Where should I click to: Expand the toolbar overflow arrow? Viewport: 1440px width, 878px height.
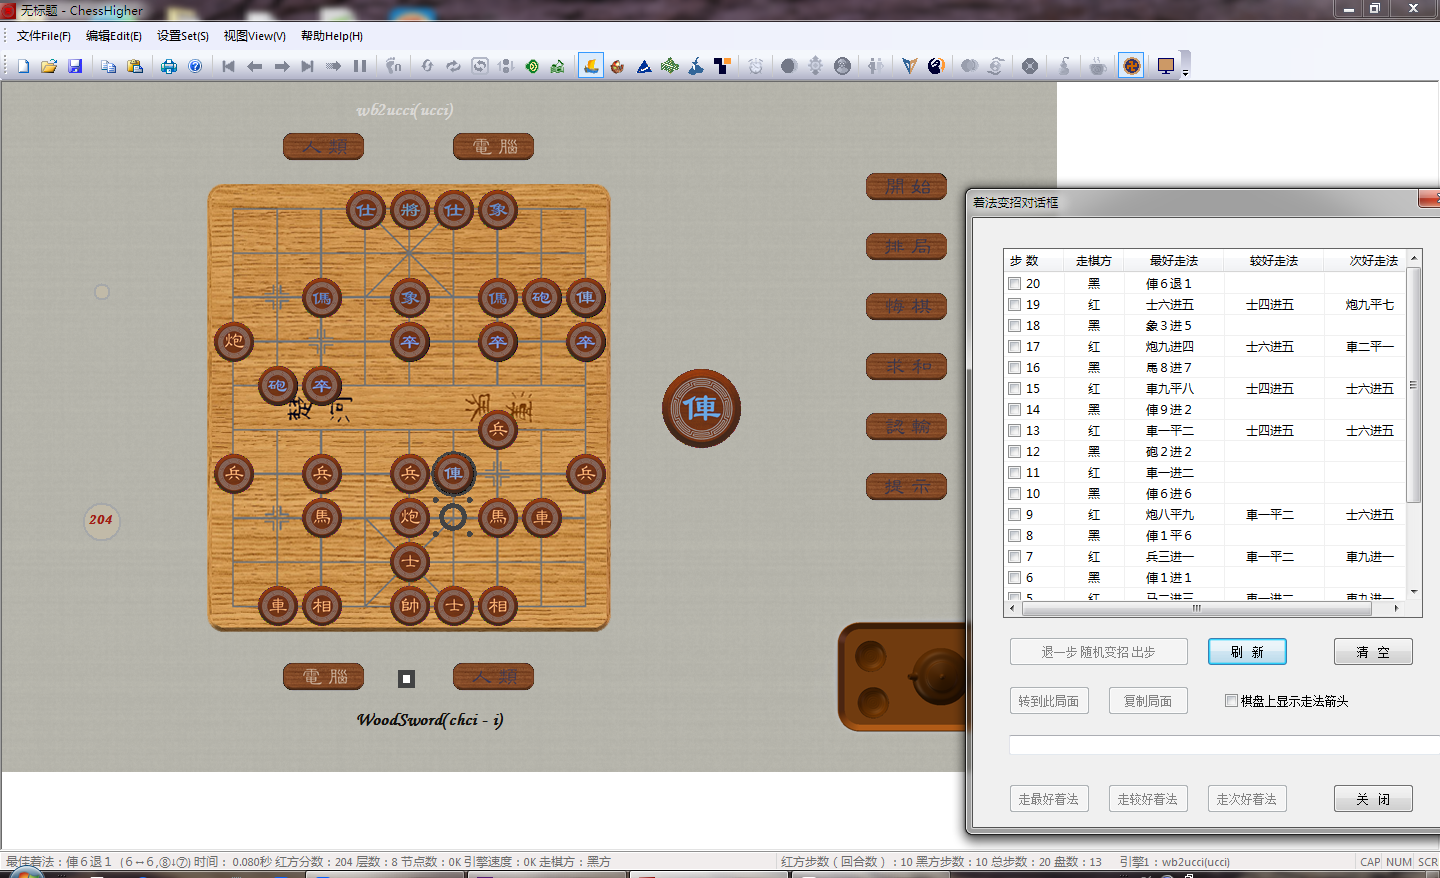[1185, 72]
